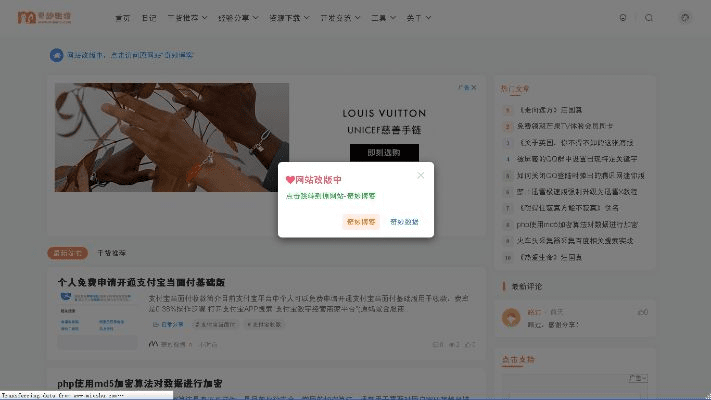Image resolution: width=711 pixels, height=400 pixels.
Task: Close the Louis Vuitton ad banner
Action: (473, 88)
